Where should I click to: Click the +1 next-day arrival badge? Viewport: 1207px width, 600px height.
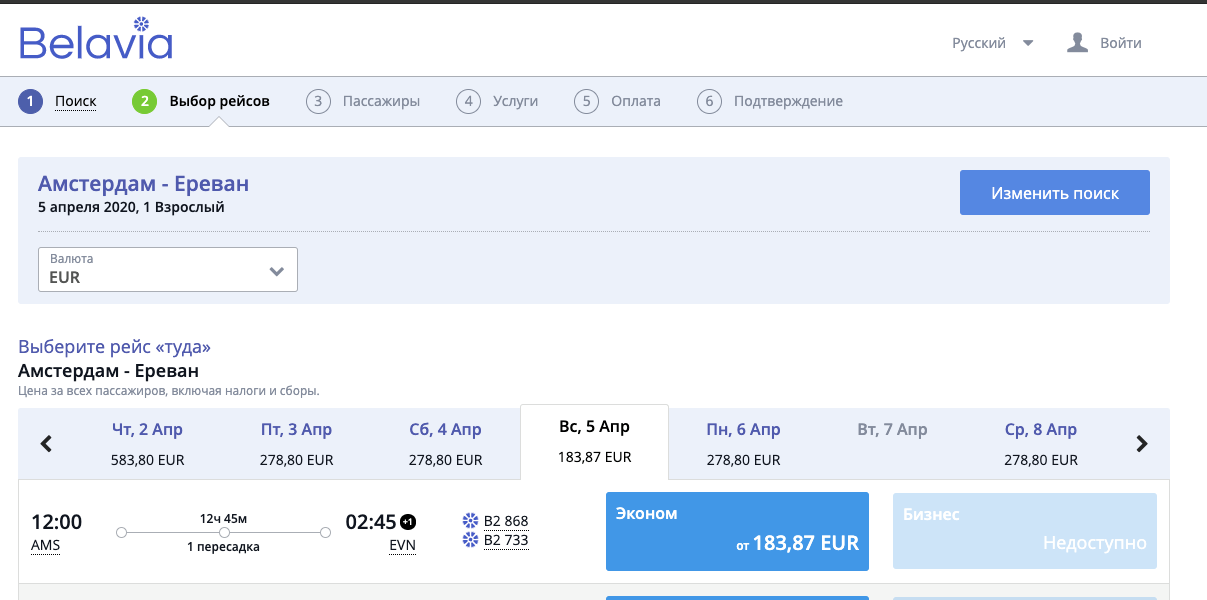(408, 522)
